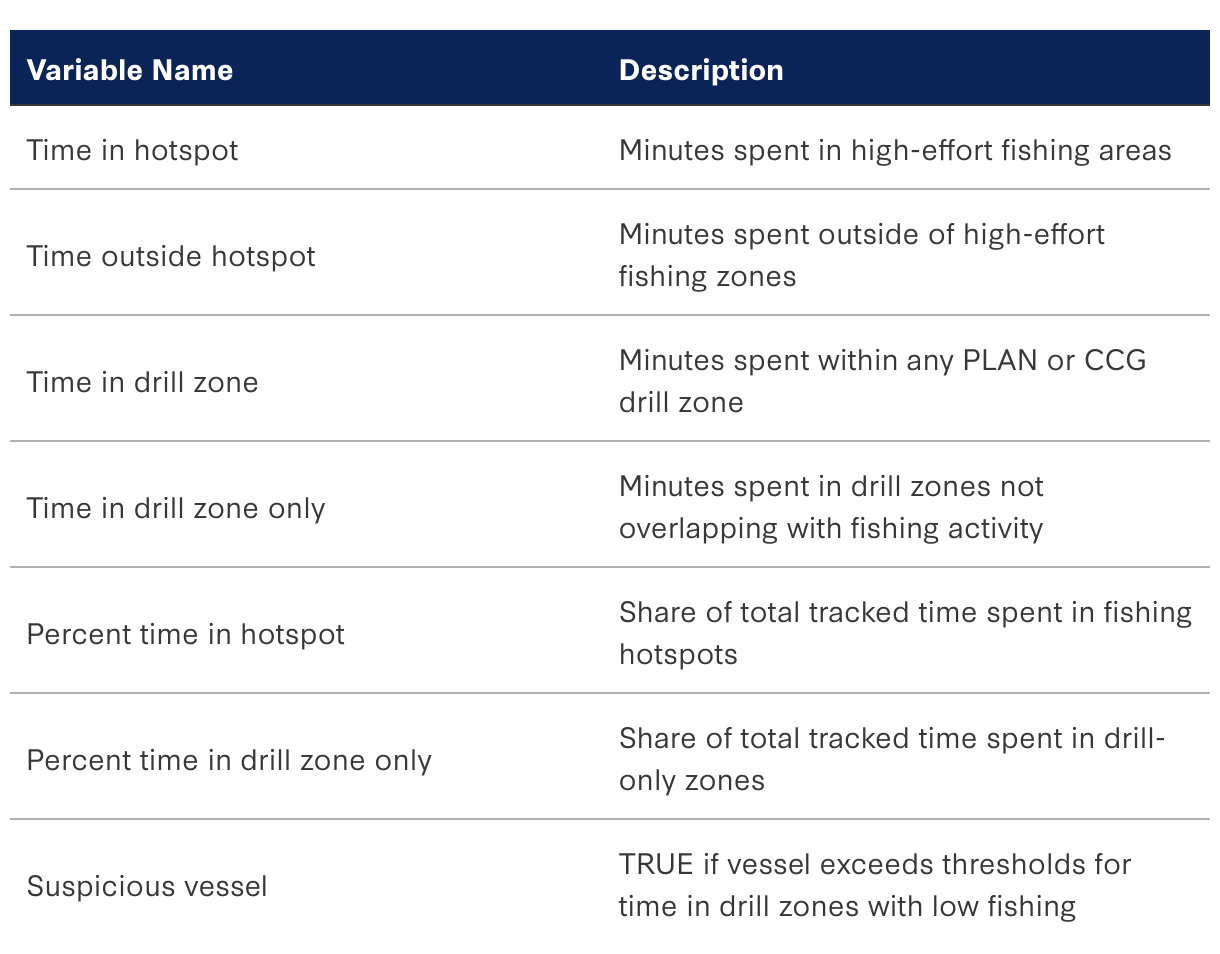Click the 'Time in drill zone only' variable name
1220x954 pixels.
(x=176, y=508)
